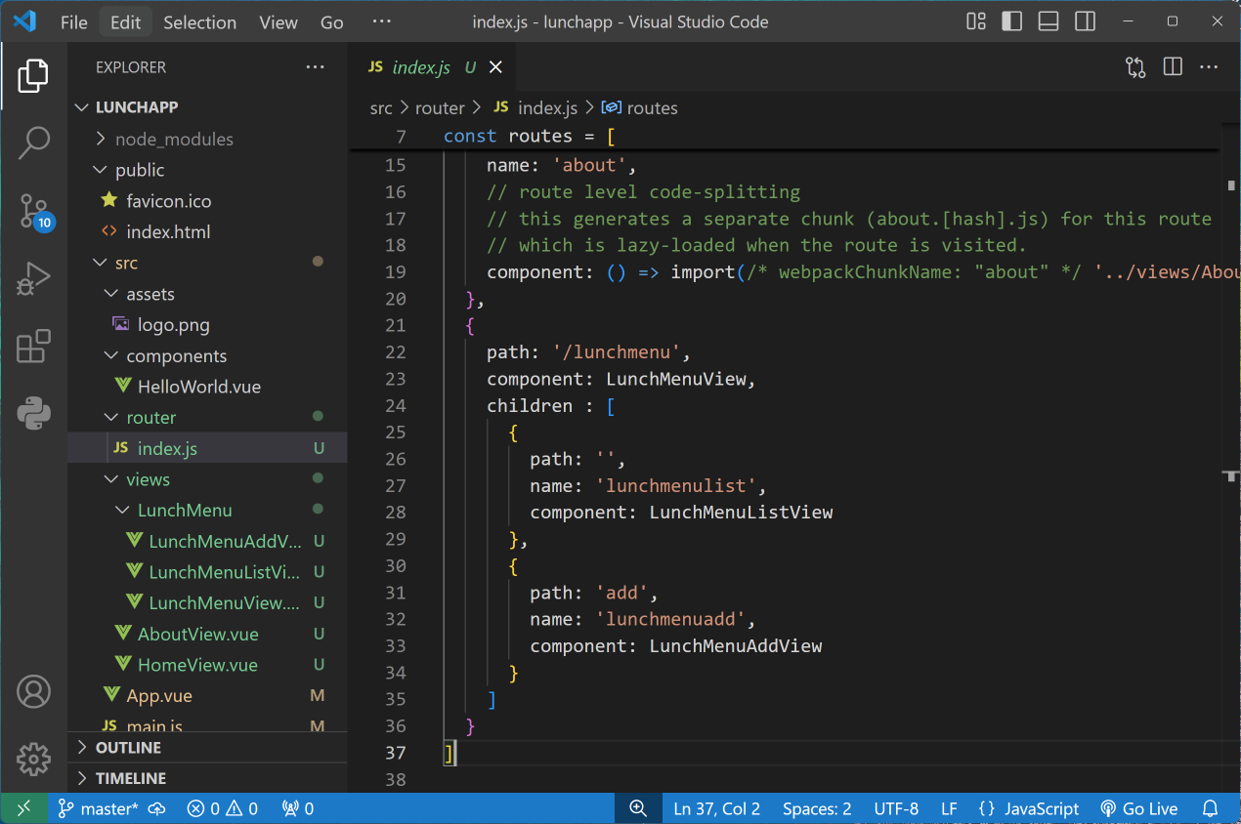
Task: Collapse the router folder
Action: [x=208, y=417]
